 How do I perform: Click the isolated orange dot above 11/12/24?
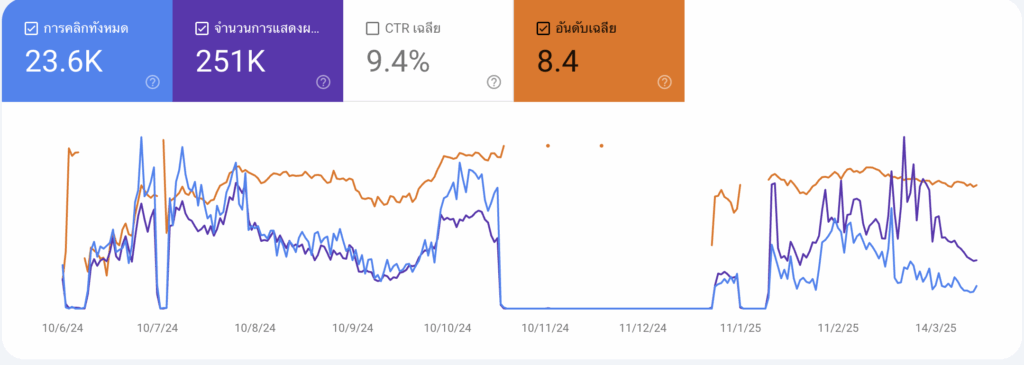pos(601,146)
